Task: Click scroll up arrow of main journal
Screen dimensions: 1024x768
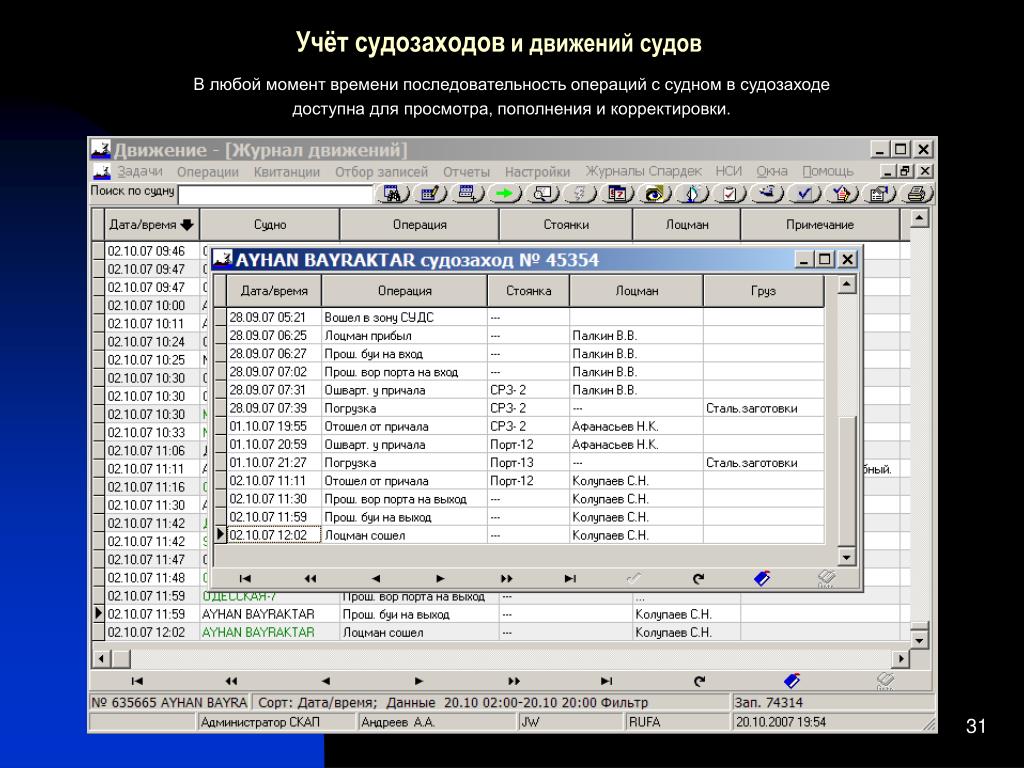Action: coord(919,218)
